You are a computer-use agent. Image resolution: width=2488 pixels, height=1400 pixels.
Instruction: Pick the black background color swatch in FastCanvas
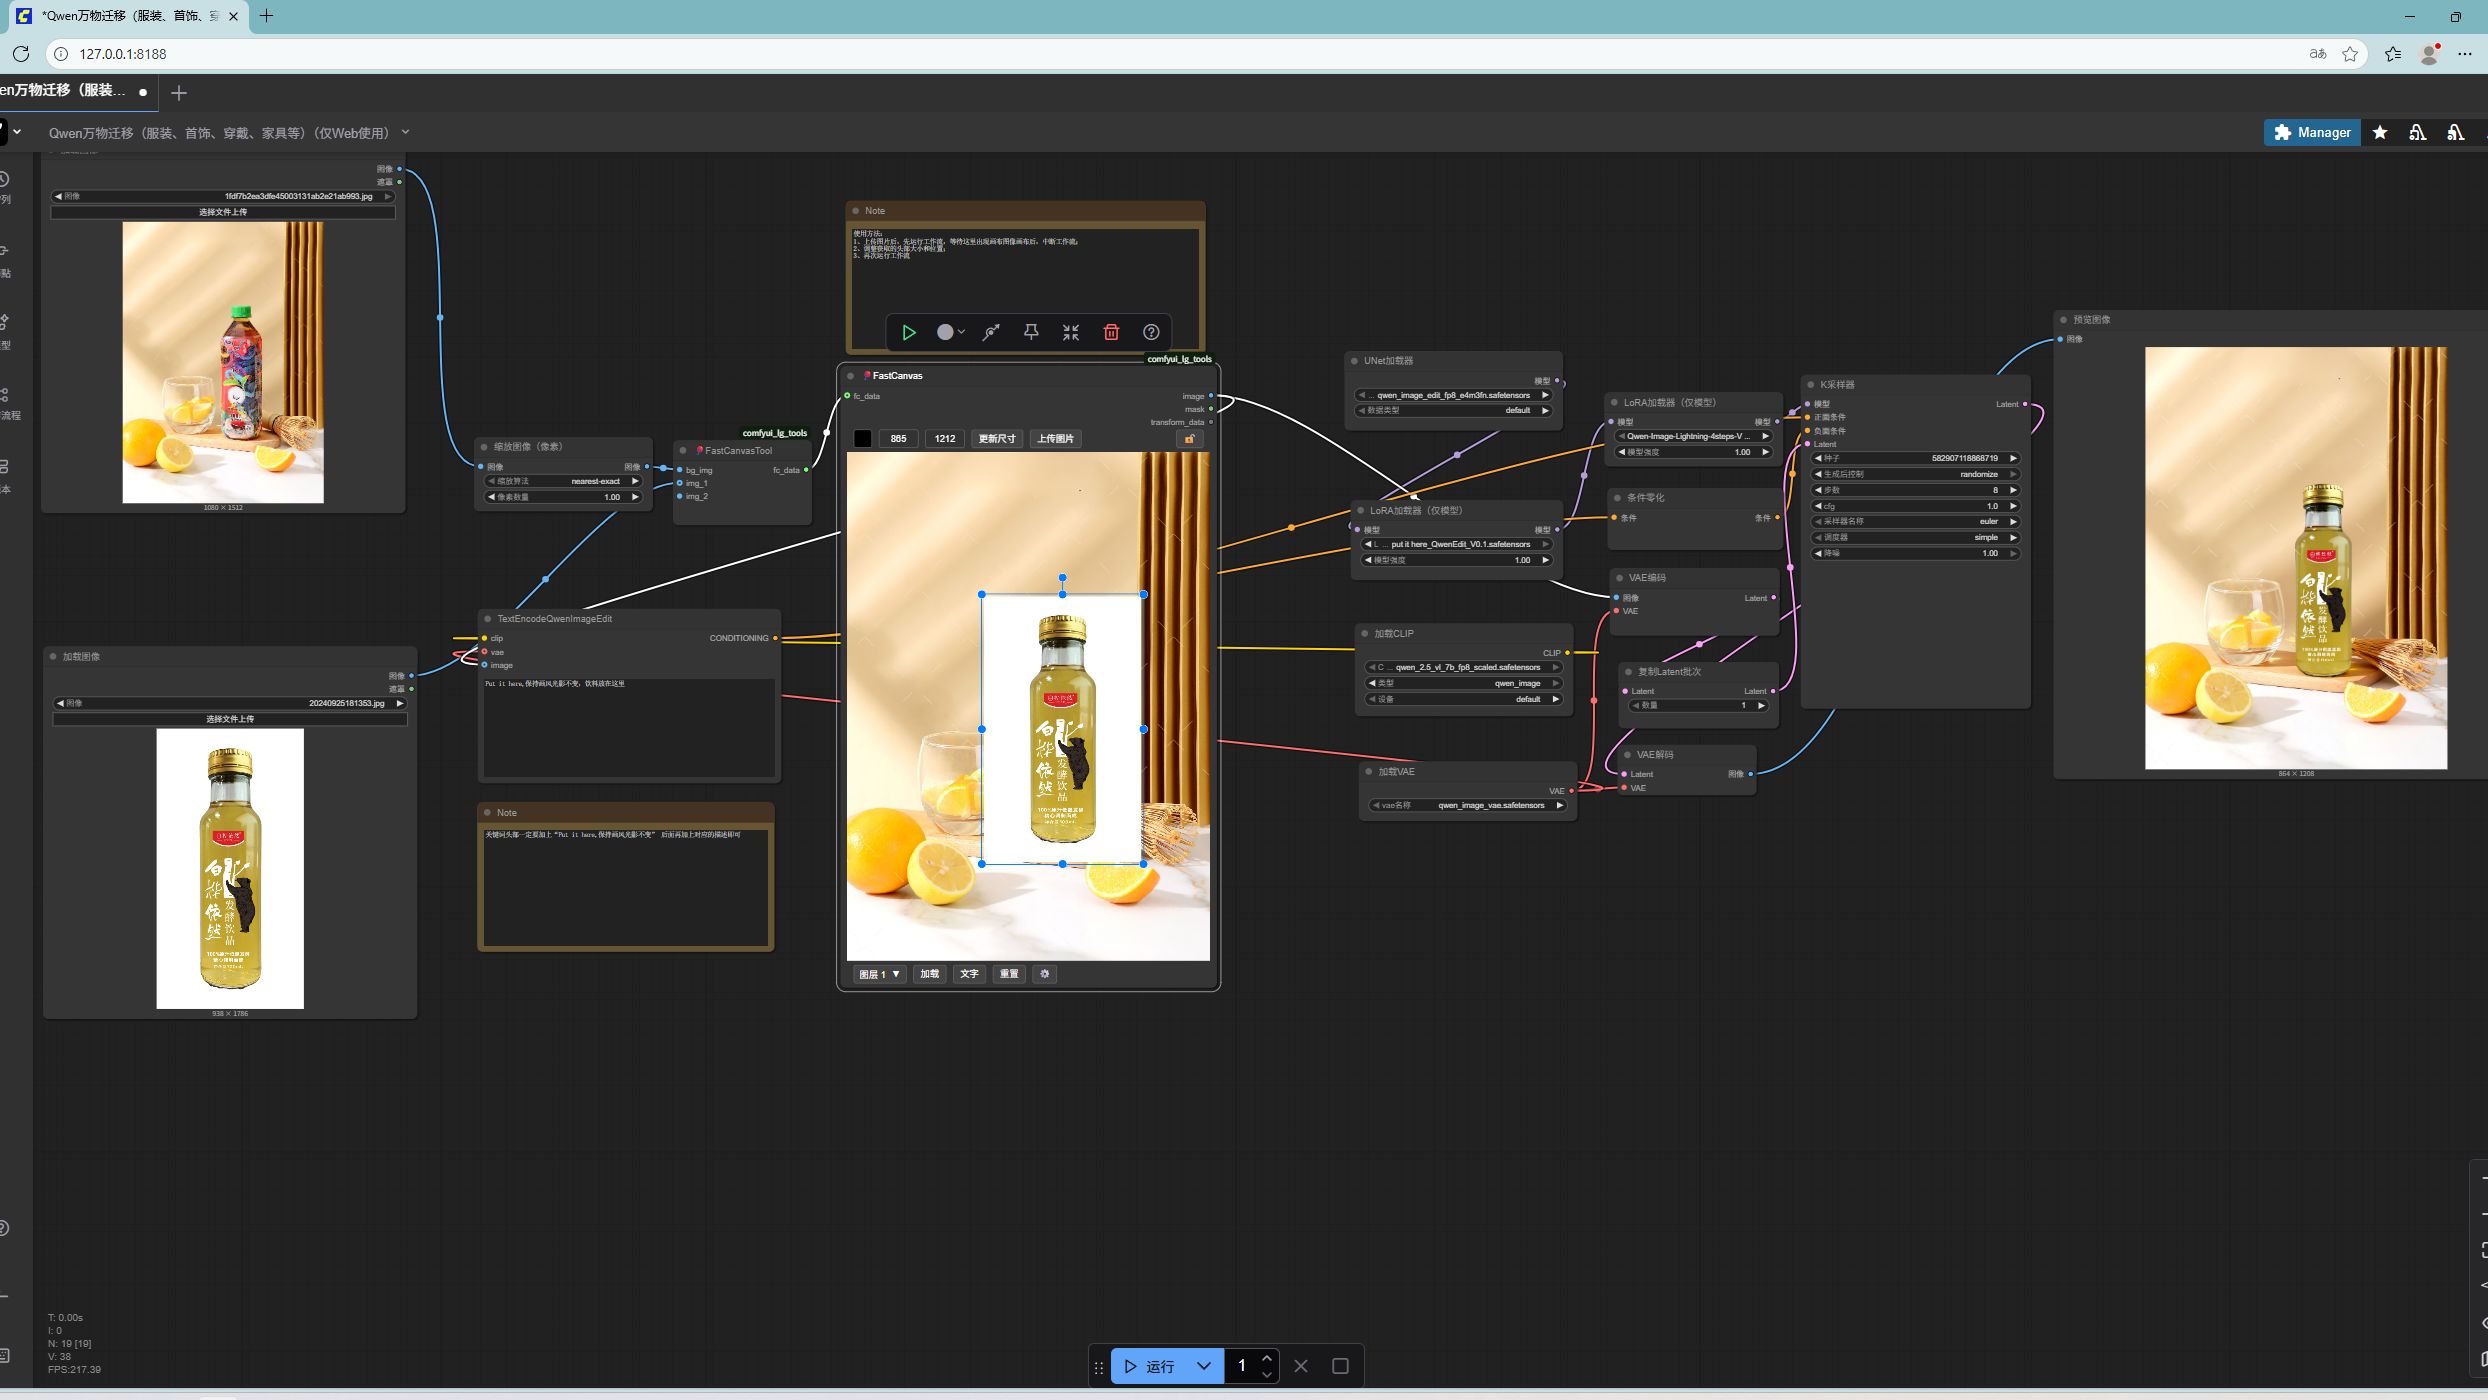coord(862,439)
